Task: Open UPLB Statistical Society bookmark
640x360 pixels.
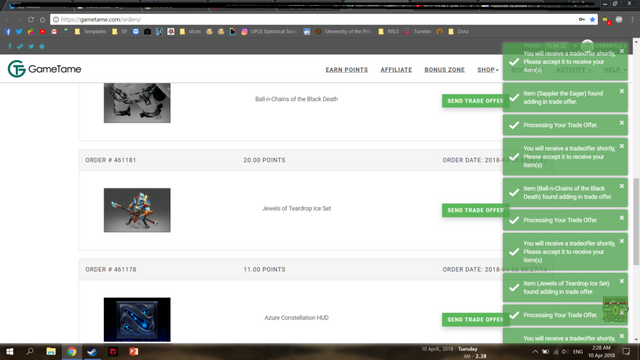Action: 269,31
